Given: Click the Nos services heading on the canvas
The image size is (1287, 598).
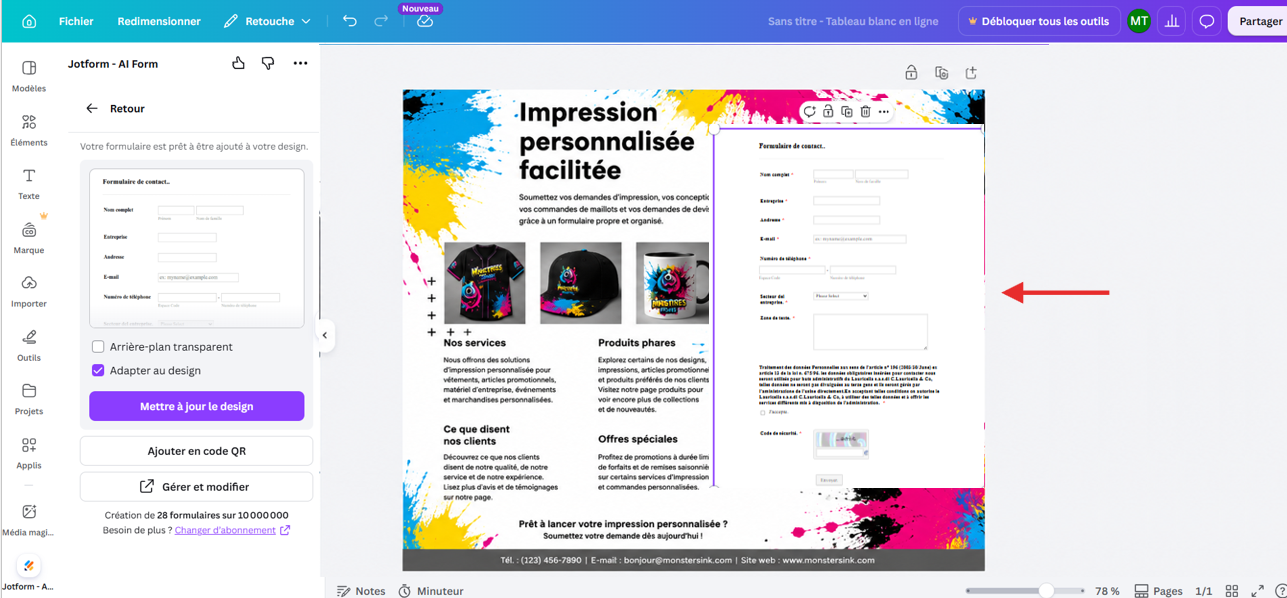Looking at the screenshot, I should (x=474, y=343).
